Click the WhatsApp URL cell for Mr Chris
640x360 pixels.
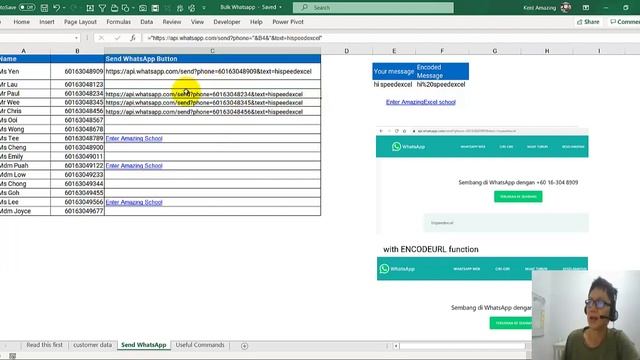coord(212,111)
